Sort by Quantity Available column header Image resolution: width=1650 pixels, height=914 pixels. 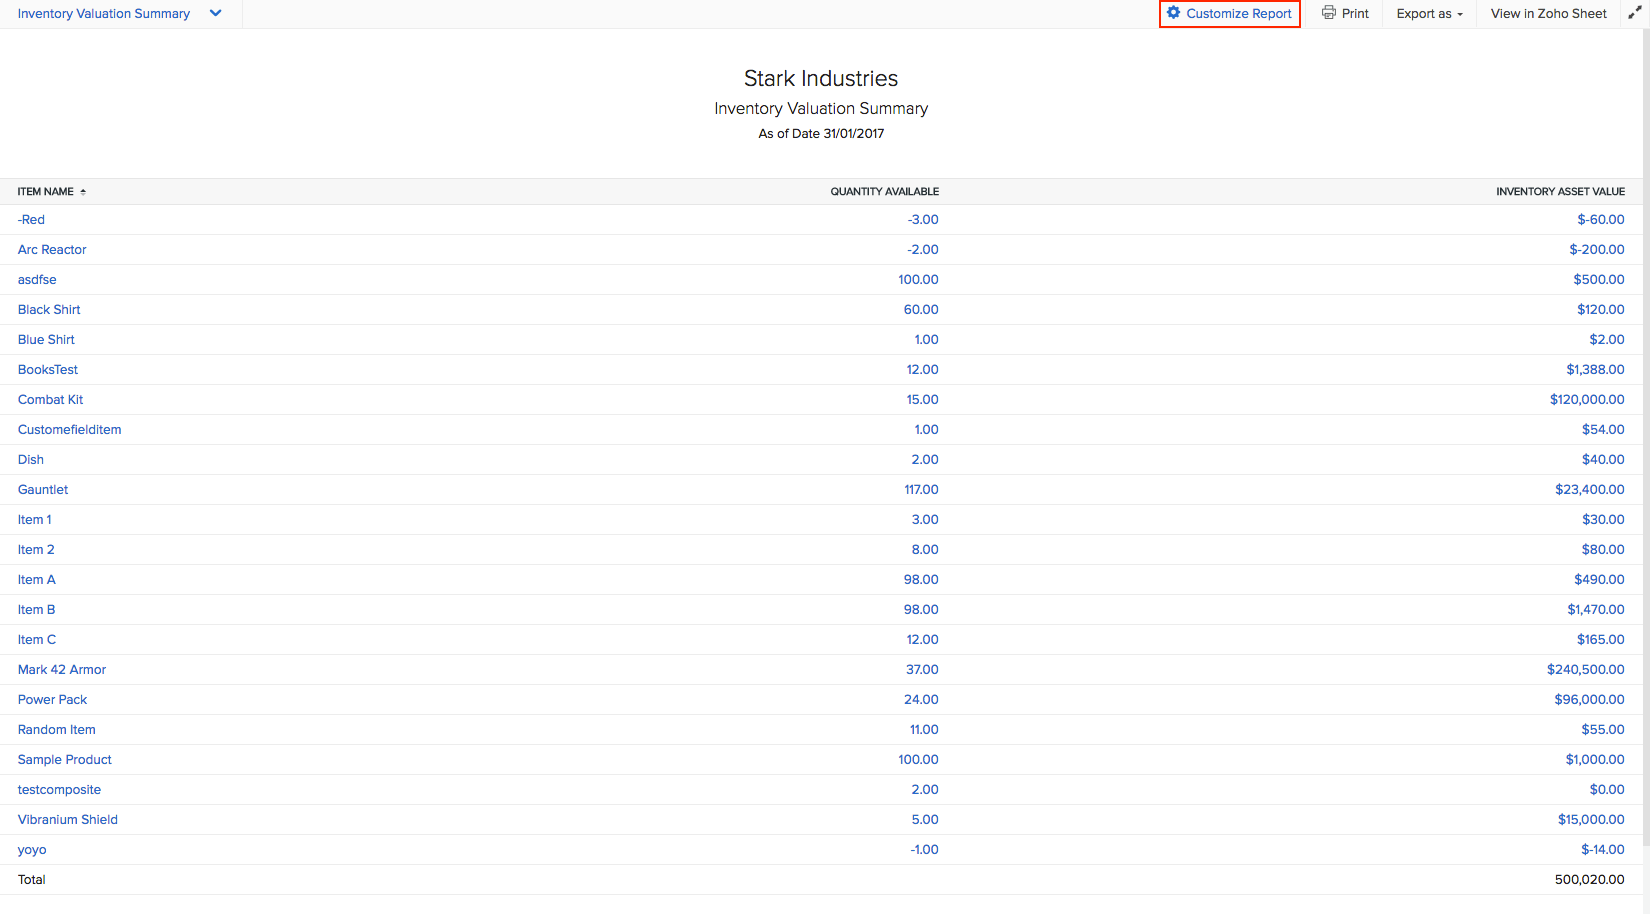click(884, 191)
